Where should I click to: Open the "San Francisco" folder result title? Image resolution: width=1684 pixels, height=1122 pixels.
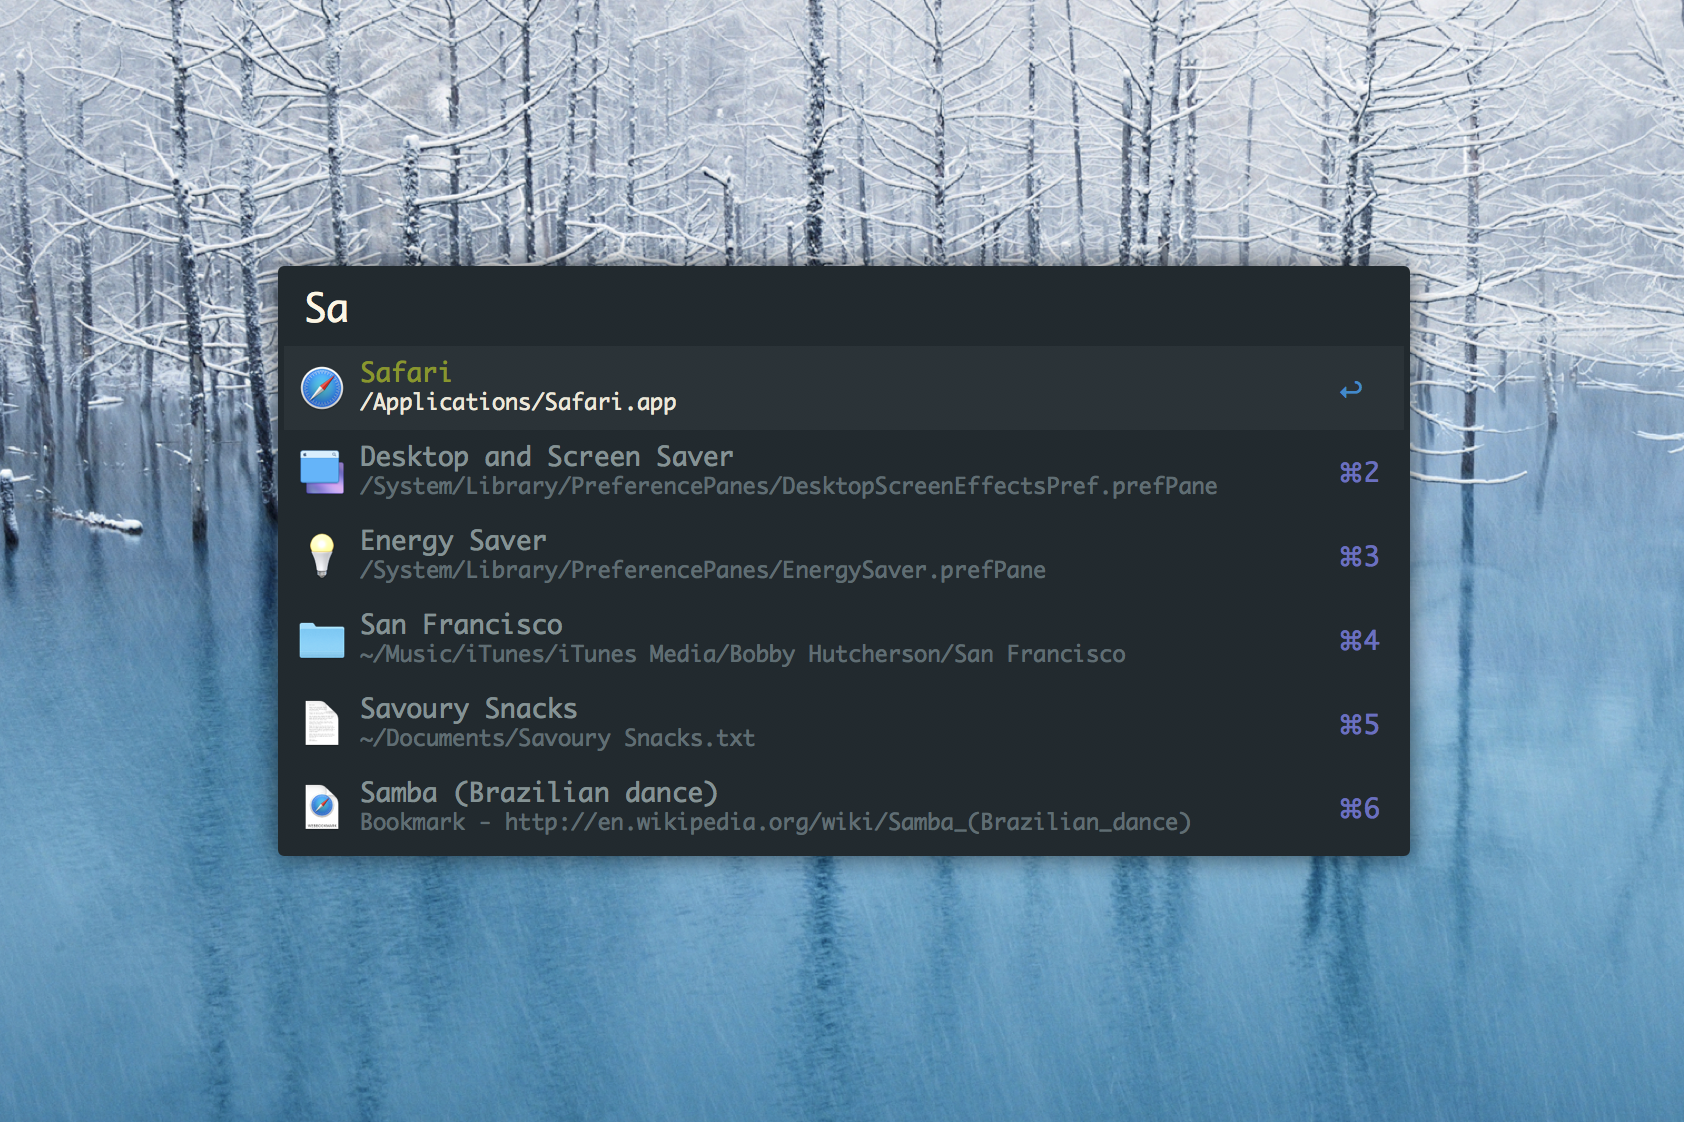click(x=461, y=625)
